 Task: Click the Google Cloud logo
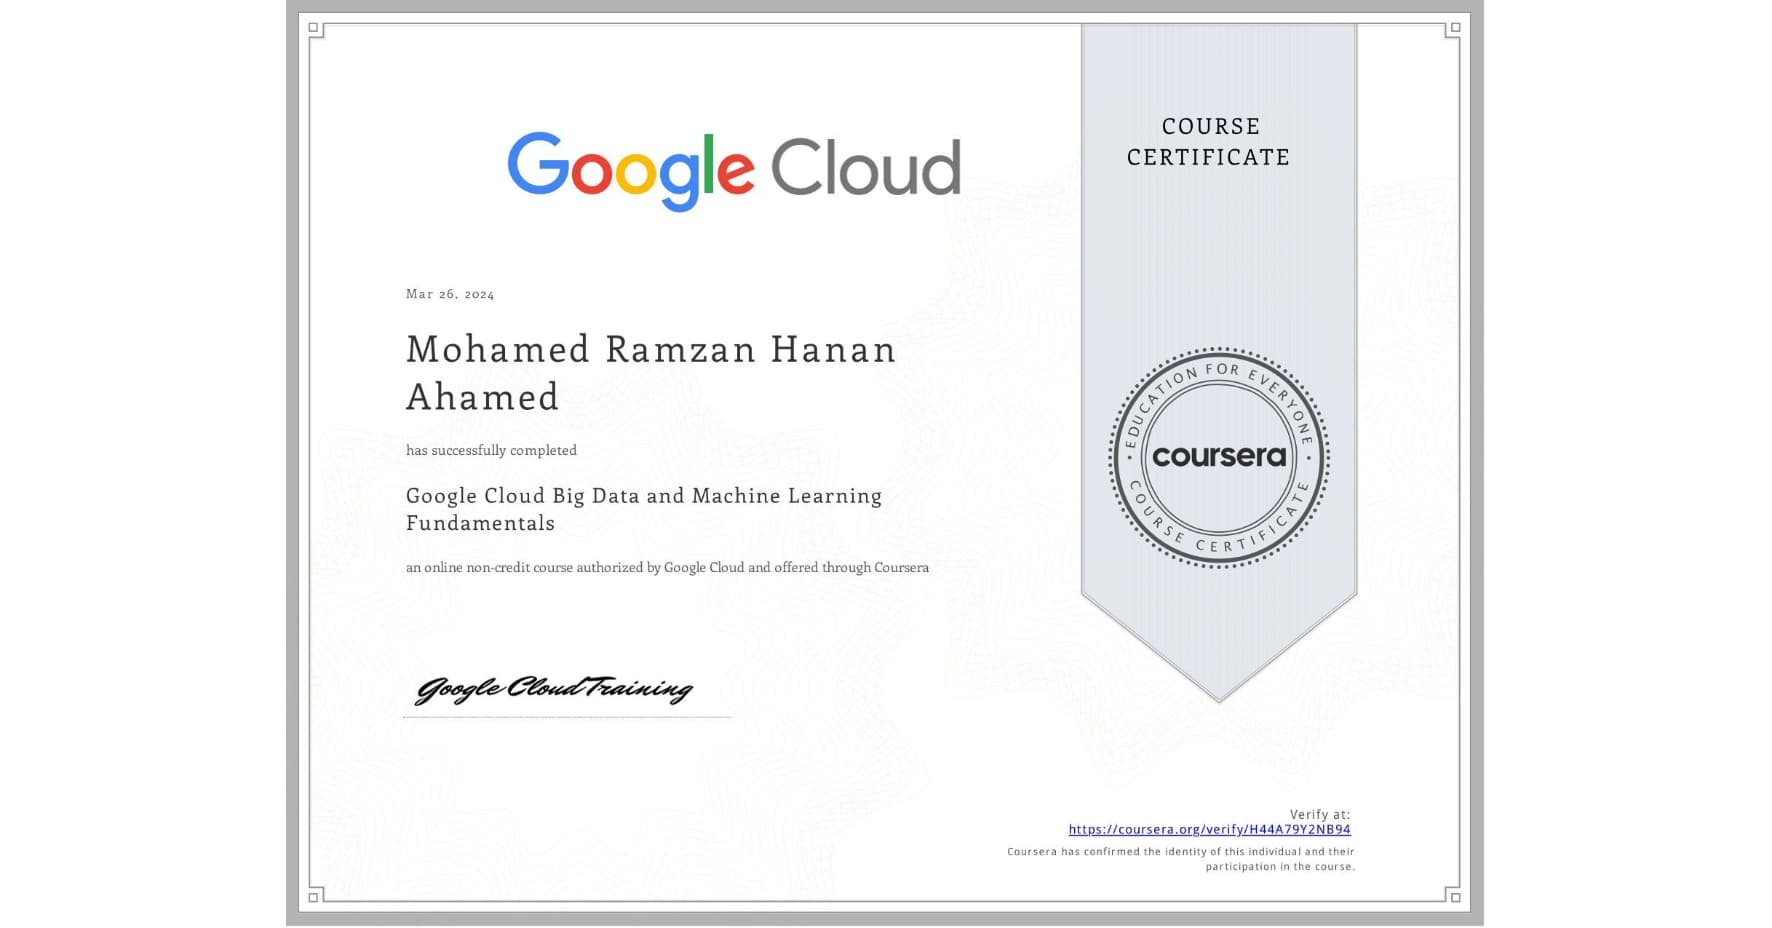click(733, 166)
